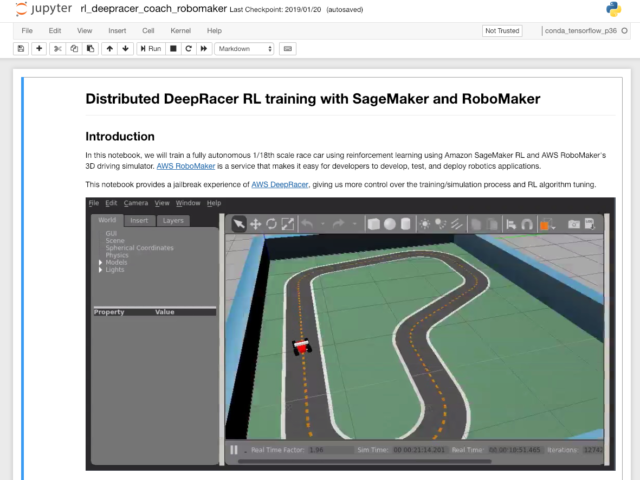
Task: Insert a cylinder shape in Gazebo
Action: pyautogui.click(x=405, y=224)
